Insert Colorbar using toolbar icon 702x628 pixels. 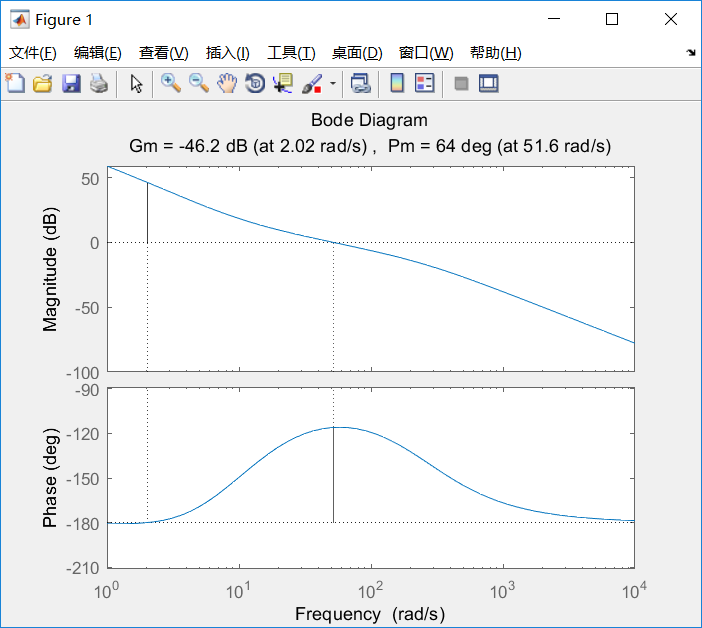click(397, 83)
